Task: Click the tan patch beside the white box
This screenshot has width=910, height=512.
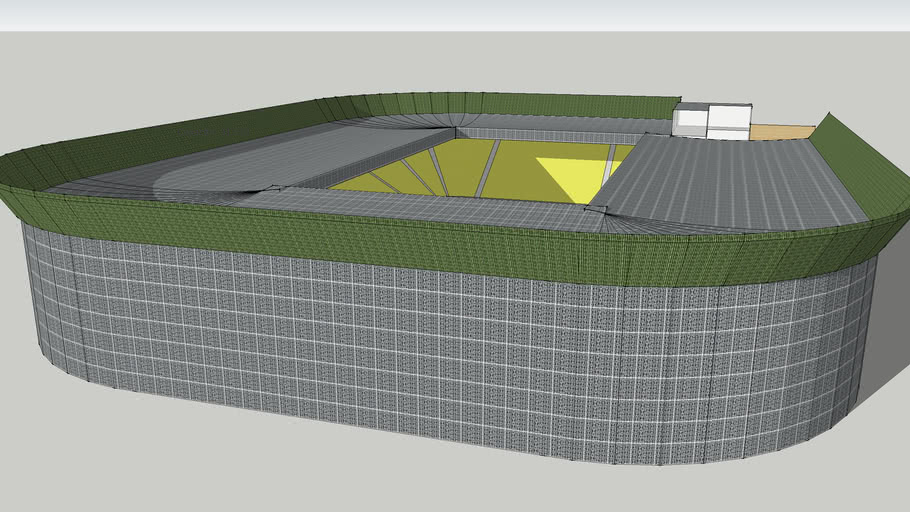Action: 780,132
